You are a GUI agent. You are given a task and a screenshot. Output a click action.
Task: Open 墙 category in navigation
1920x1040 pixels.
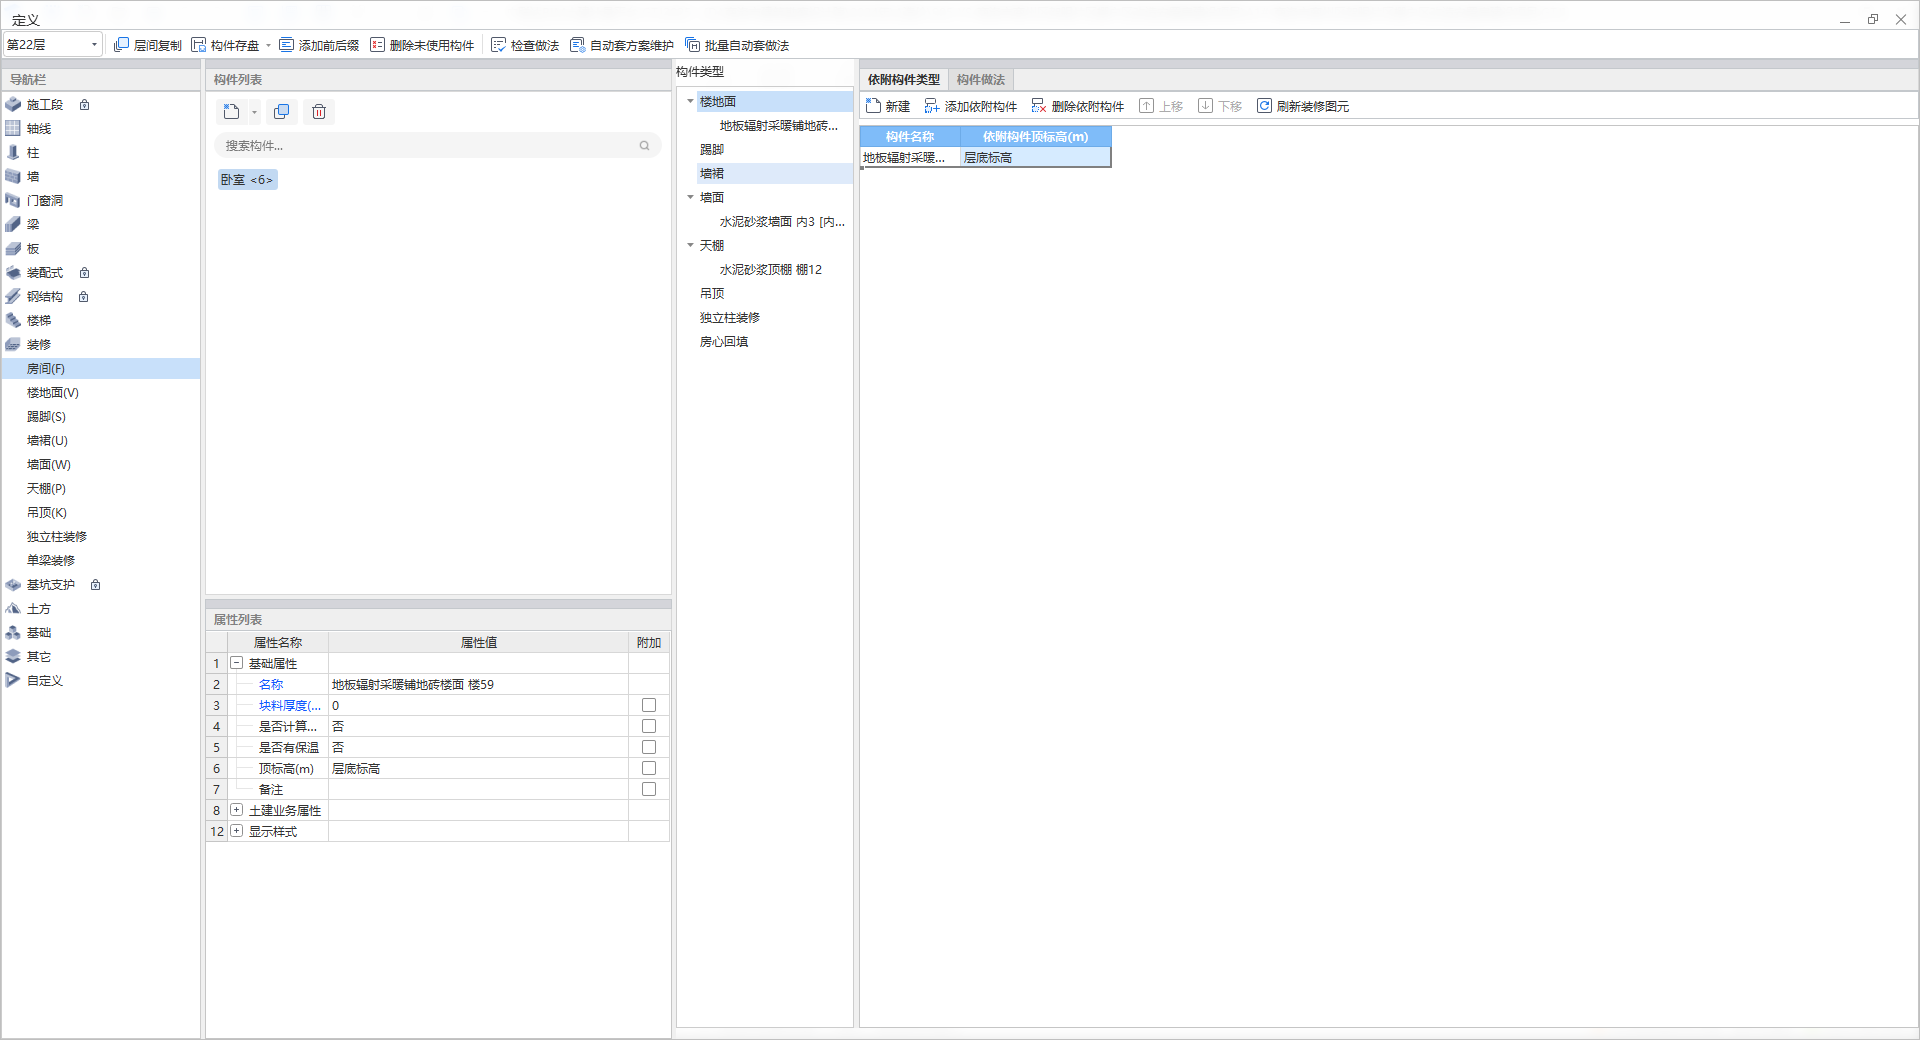[33, 177]
